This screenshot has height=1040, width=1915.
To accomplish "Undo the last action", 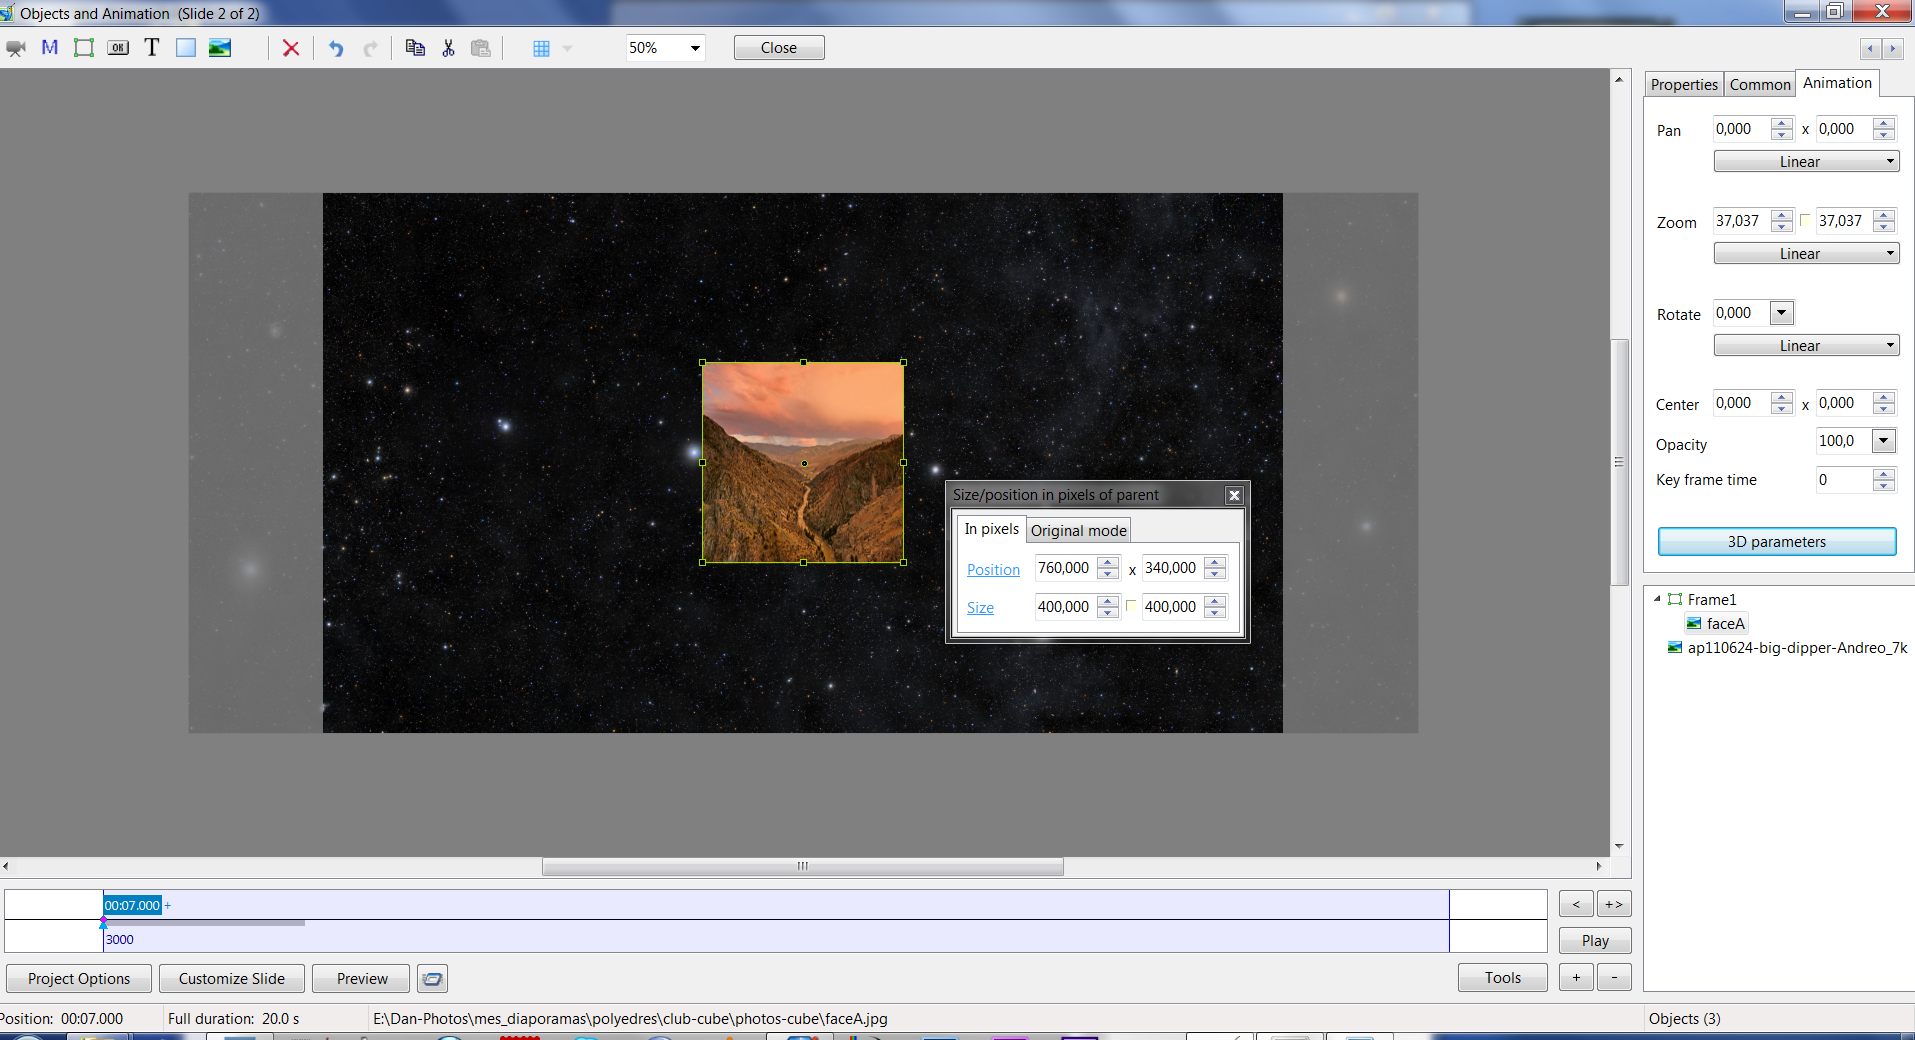I will point(336,48).
